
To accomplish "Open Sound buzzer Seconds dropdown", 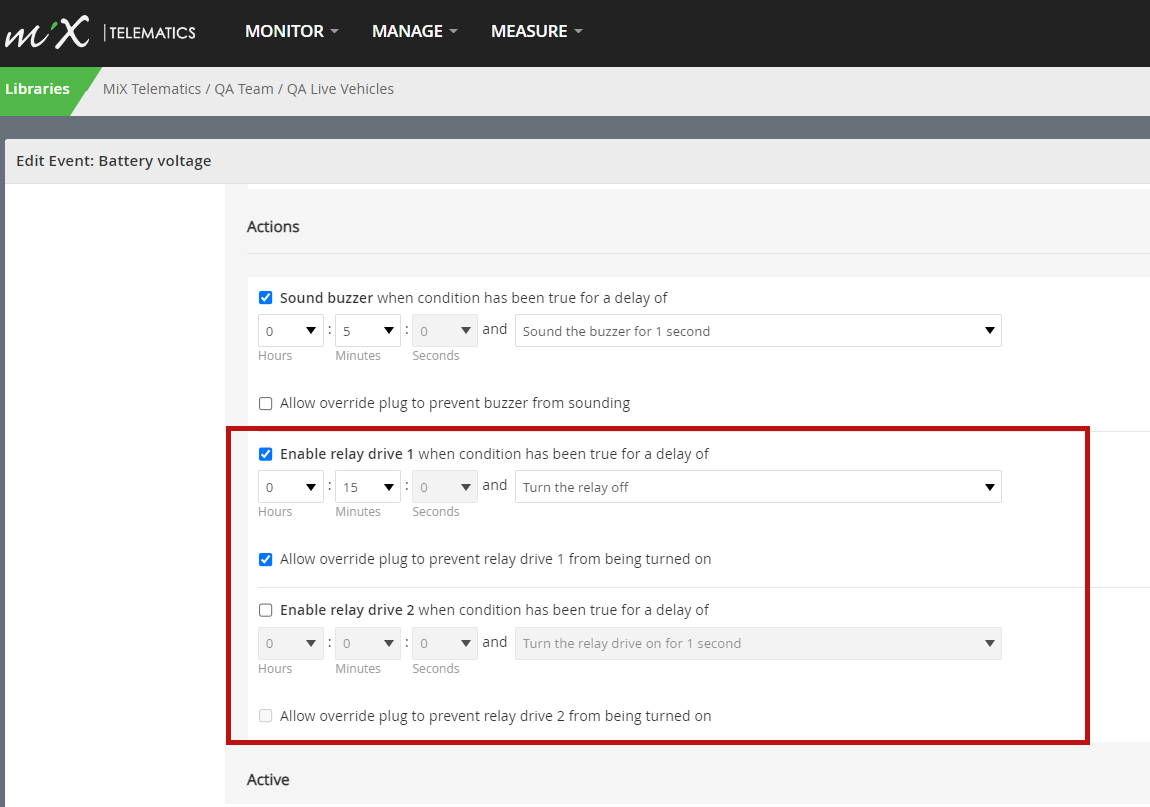I will pyautogui.click(x=444, y=331).
